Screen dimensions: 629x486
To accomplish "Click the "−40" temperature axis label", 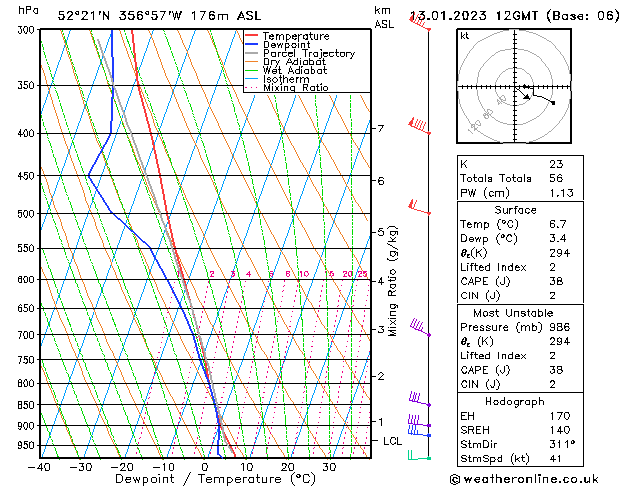I will [39, 467].
